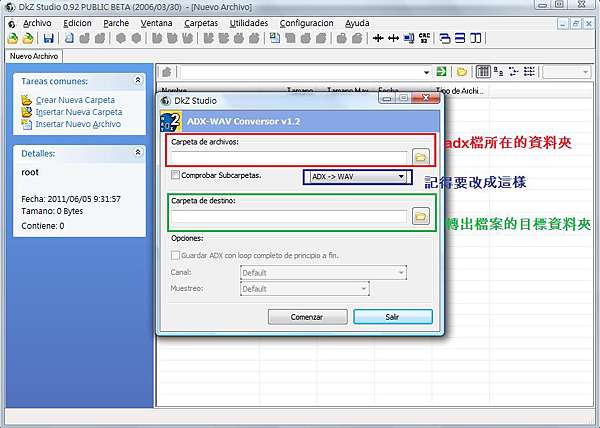Click the root folder name under Detalles
600x428 pixels.
(x=30, y=172)
